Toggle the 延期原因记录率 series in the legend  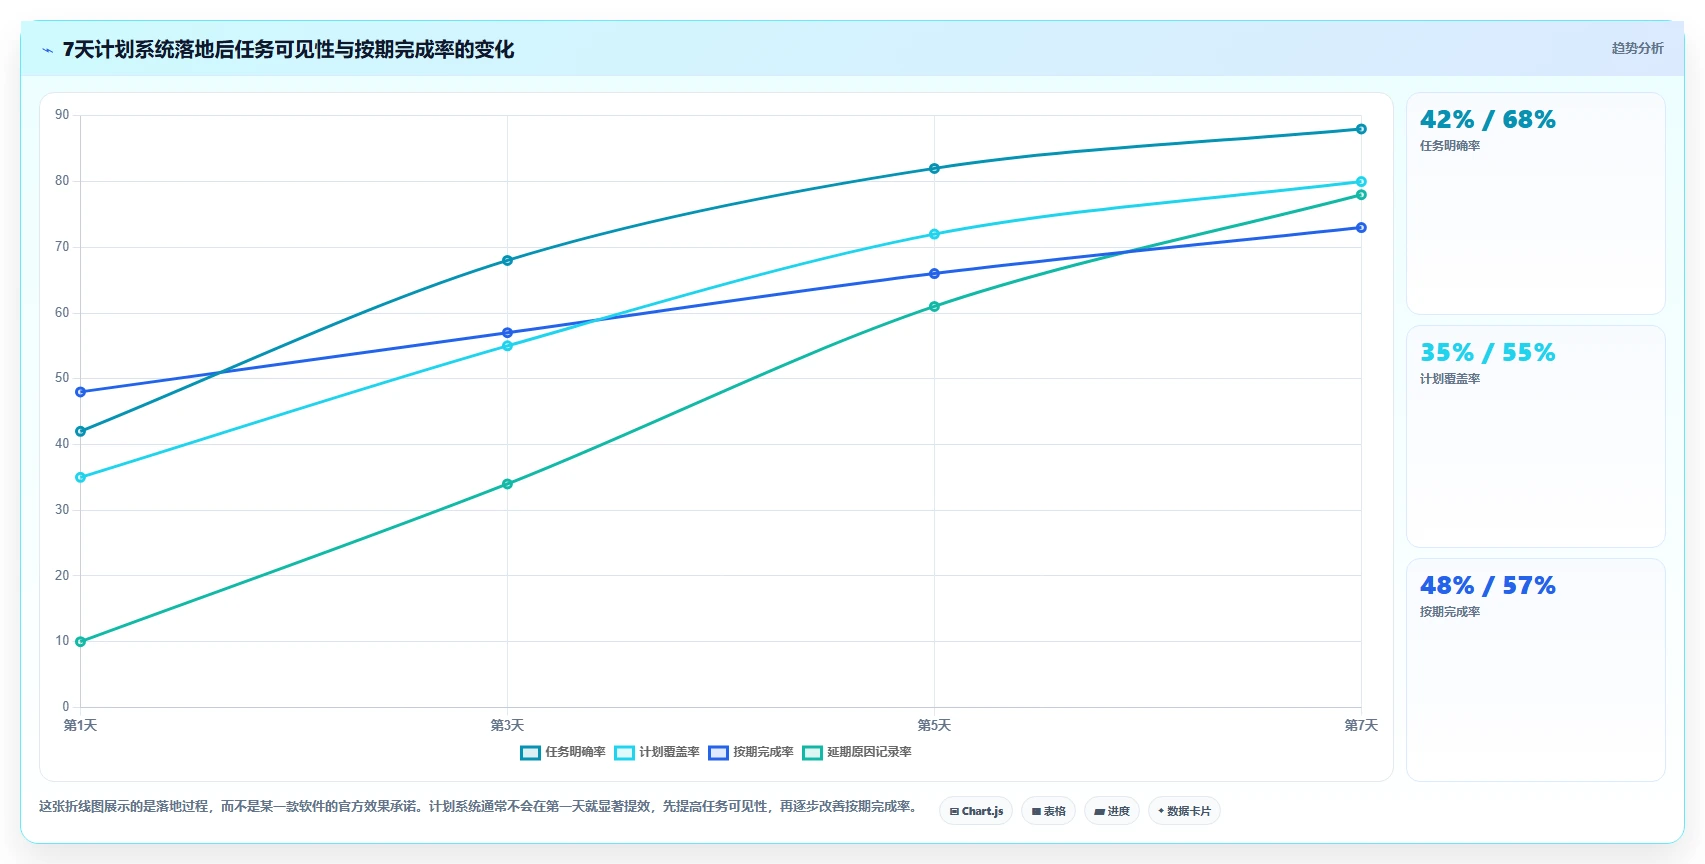click(857, 752)
